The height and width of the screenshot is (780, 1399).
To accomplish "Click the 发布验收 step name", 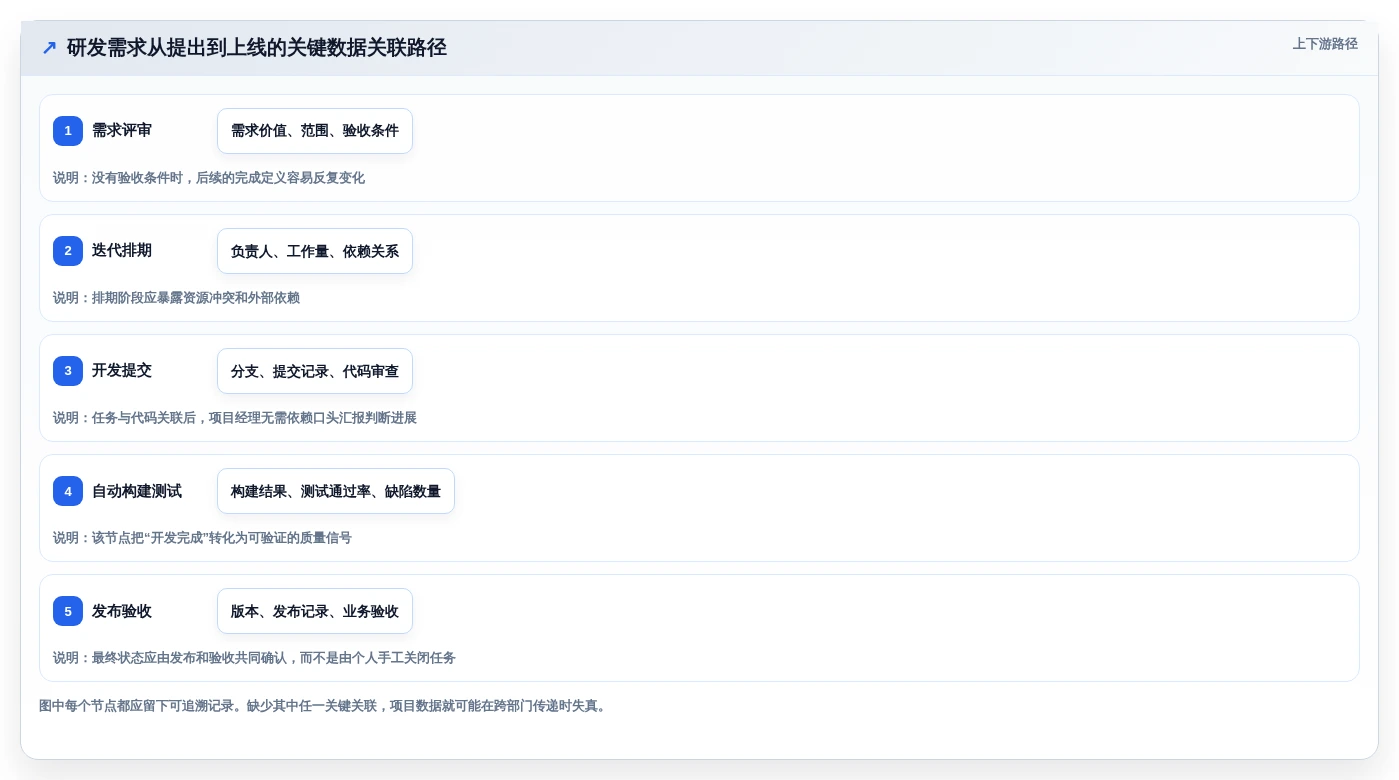I will coord(122,611).
